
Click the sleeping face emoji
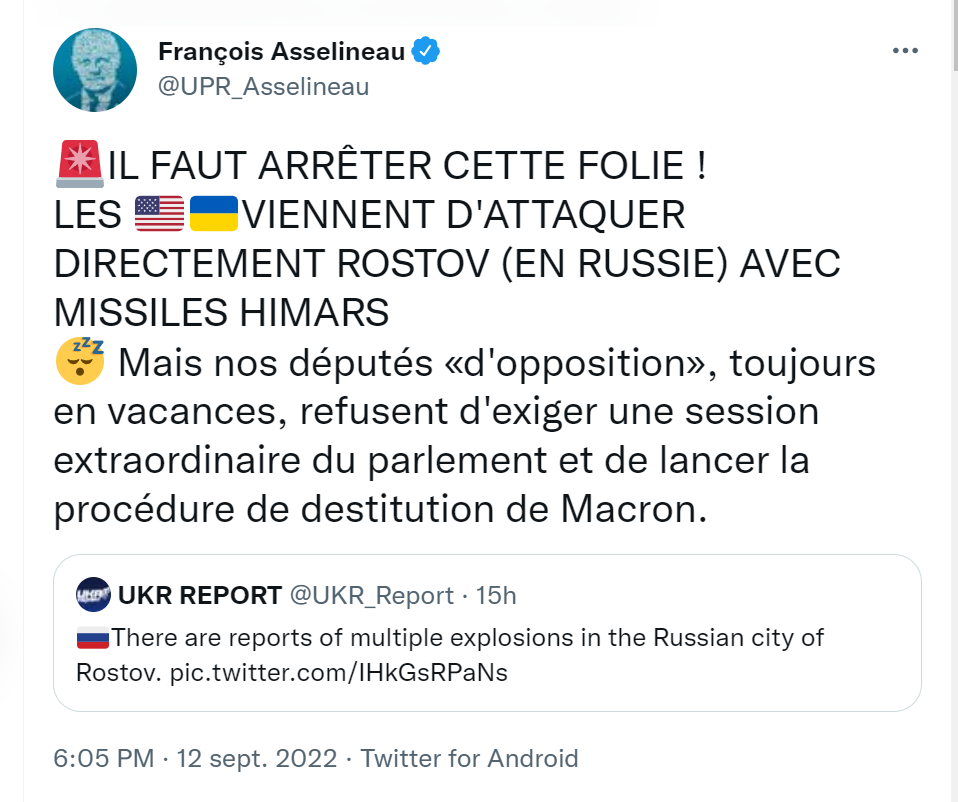80,361
